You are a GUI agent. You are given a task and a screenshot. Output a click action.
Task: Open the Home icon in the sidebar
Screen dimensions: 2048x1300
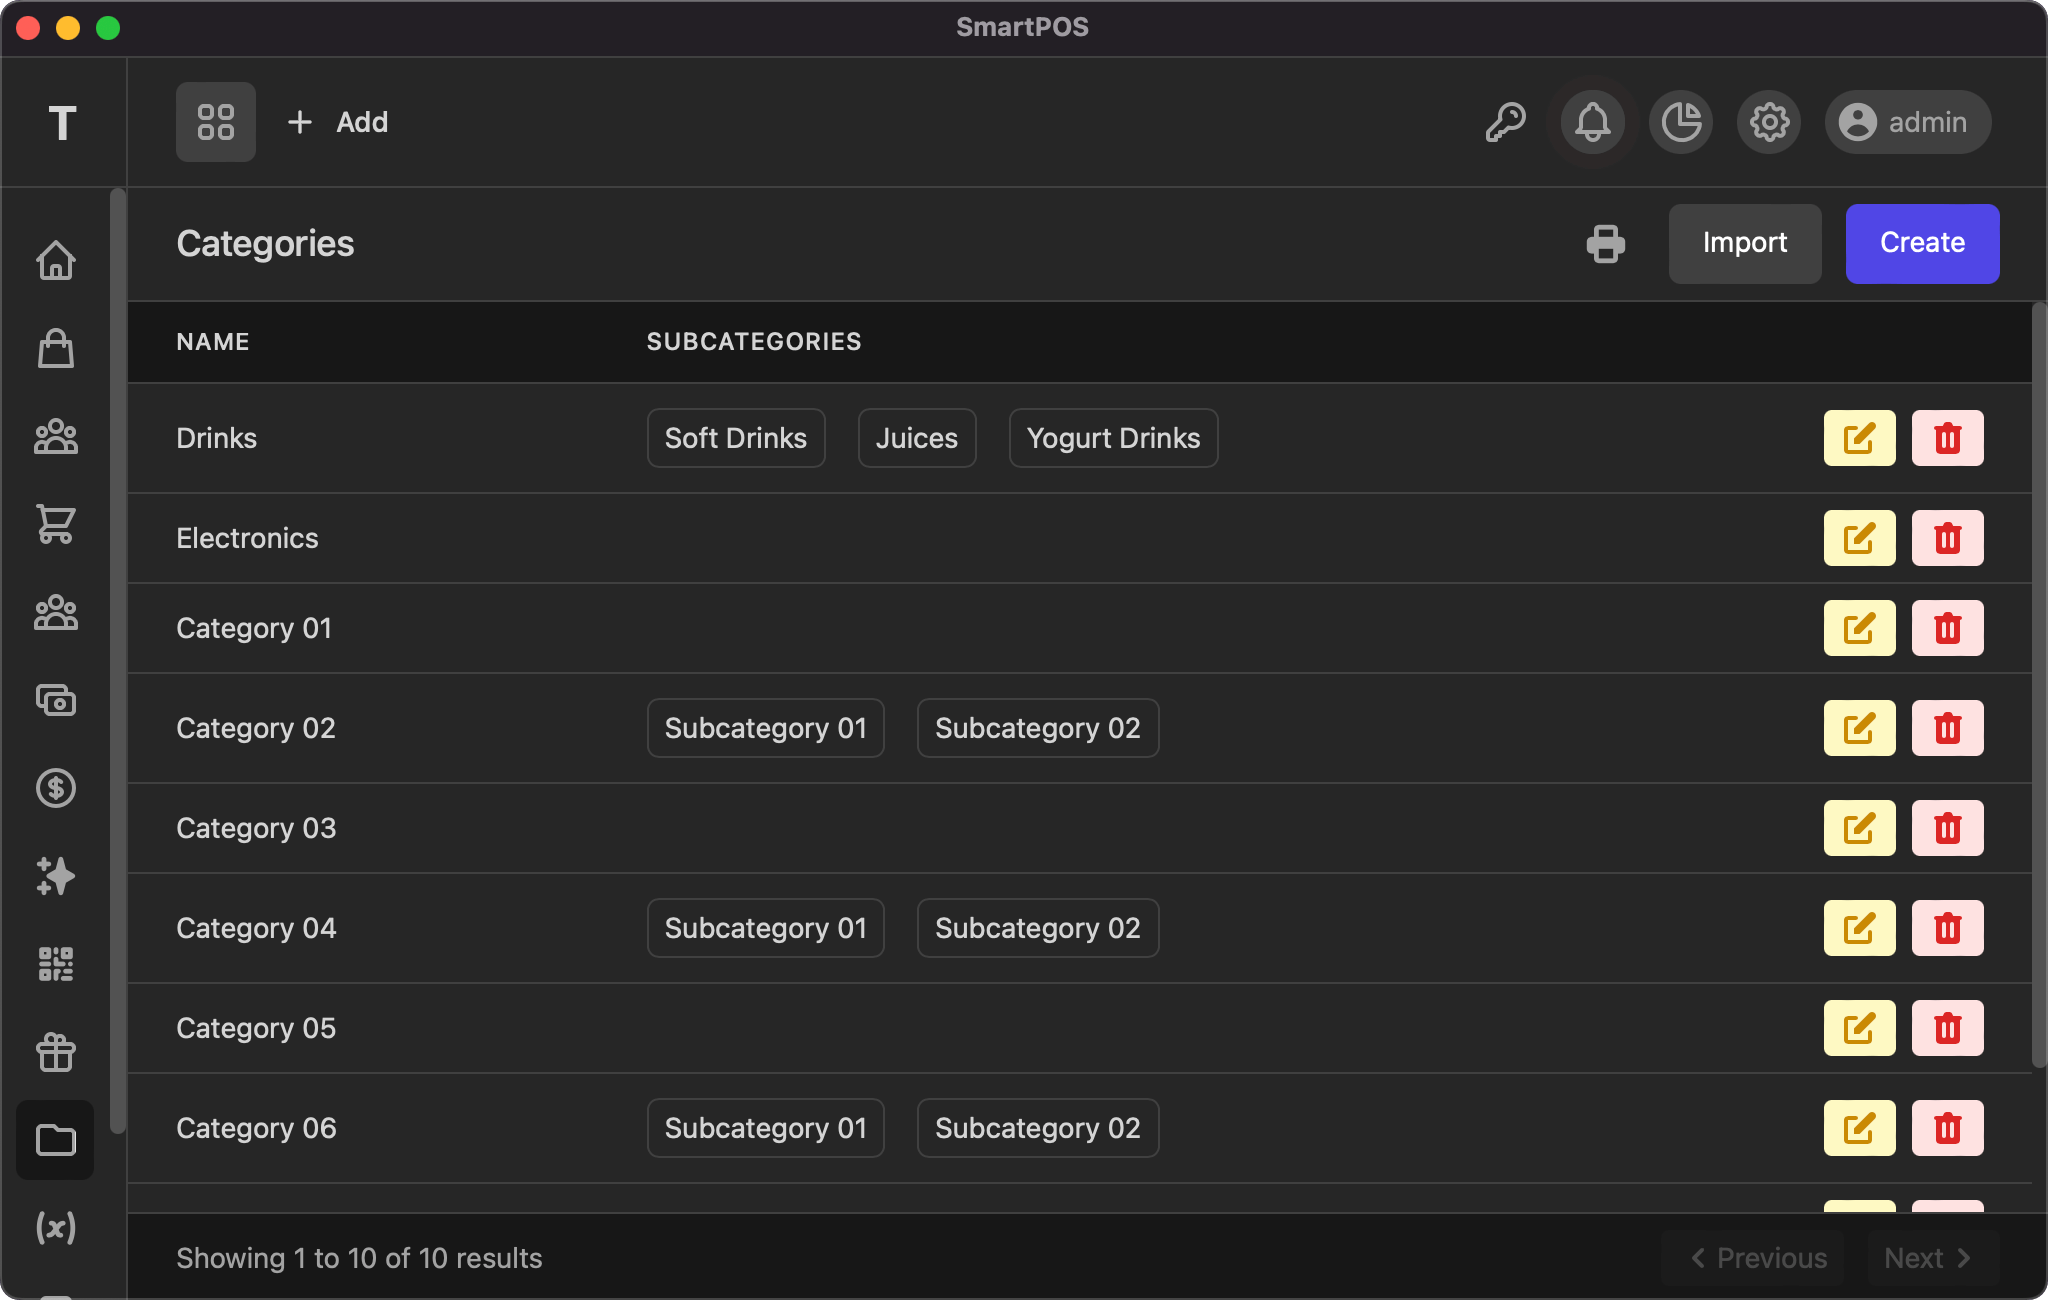[x=56, y=260]
